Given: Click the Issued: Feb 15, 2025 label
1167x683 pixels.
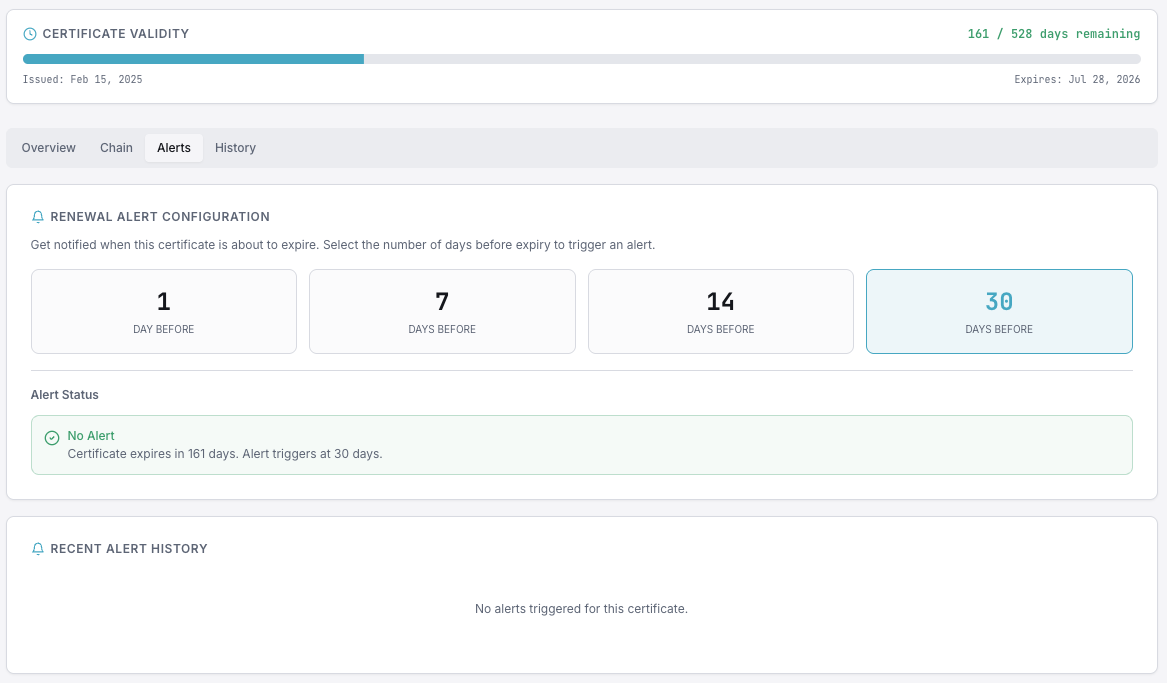Looking at the screenshot, I should click(x=83, y=79).
